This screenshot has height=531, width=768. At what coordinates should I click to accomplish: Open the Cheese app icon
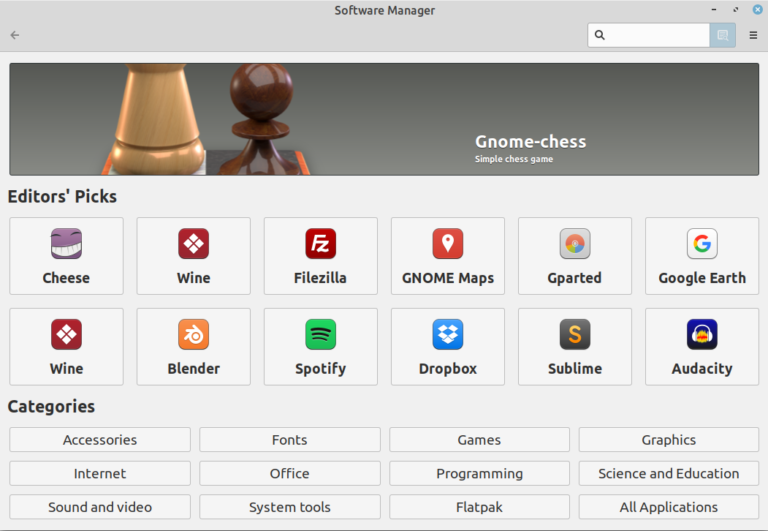point(66,244)
